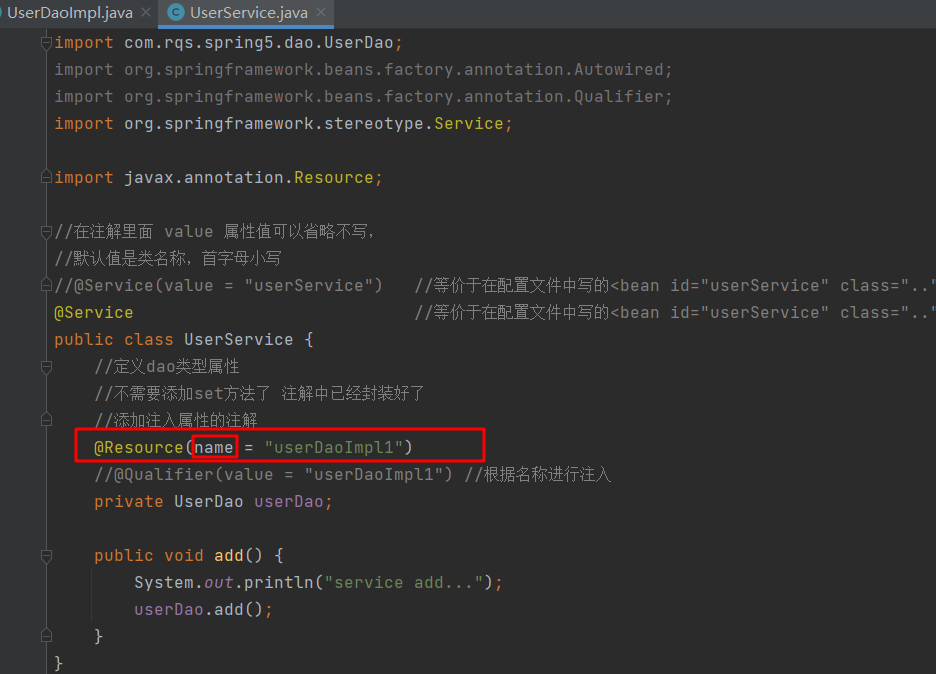Click Service in stereotype import
Screen dimensions: 936x674
coord(469,124)
